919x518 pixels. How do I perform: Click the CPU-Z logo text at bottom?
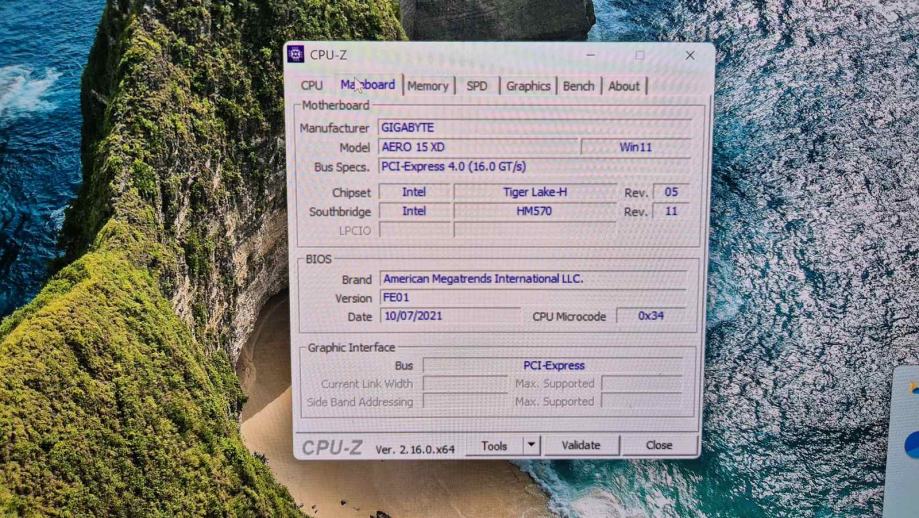click(332, 448)
